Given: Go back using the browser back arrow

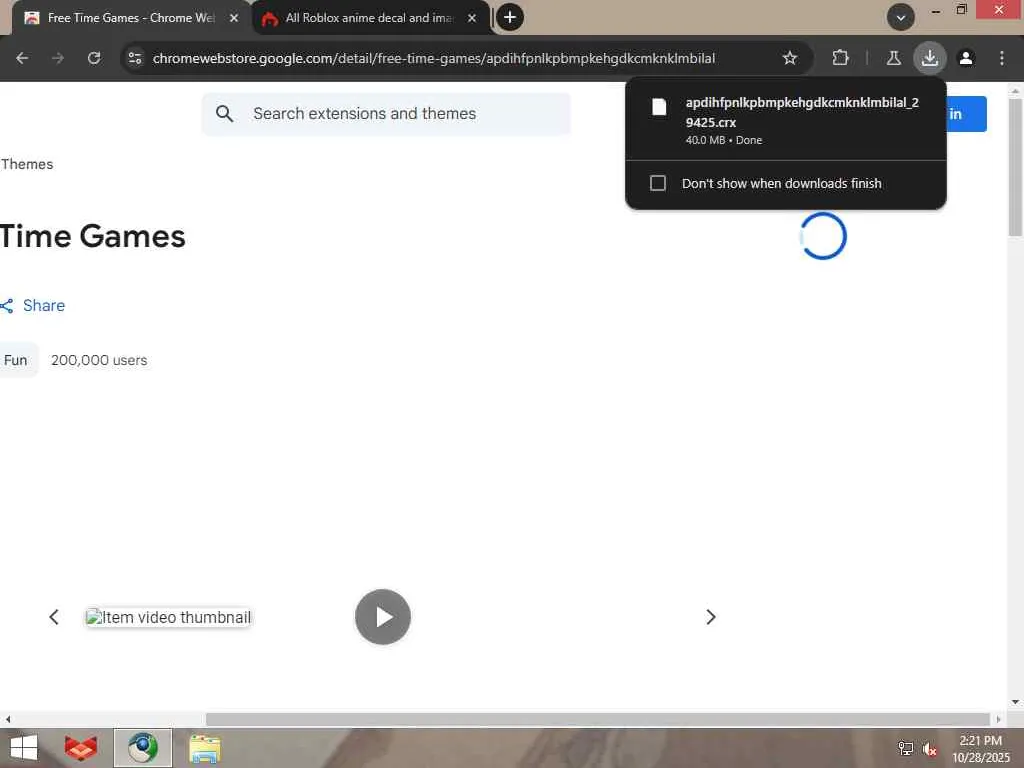Looking at the screenshot, I should (x=22, y=58).
